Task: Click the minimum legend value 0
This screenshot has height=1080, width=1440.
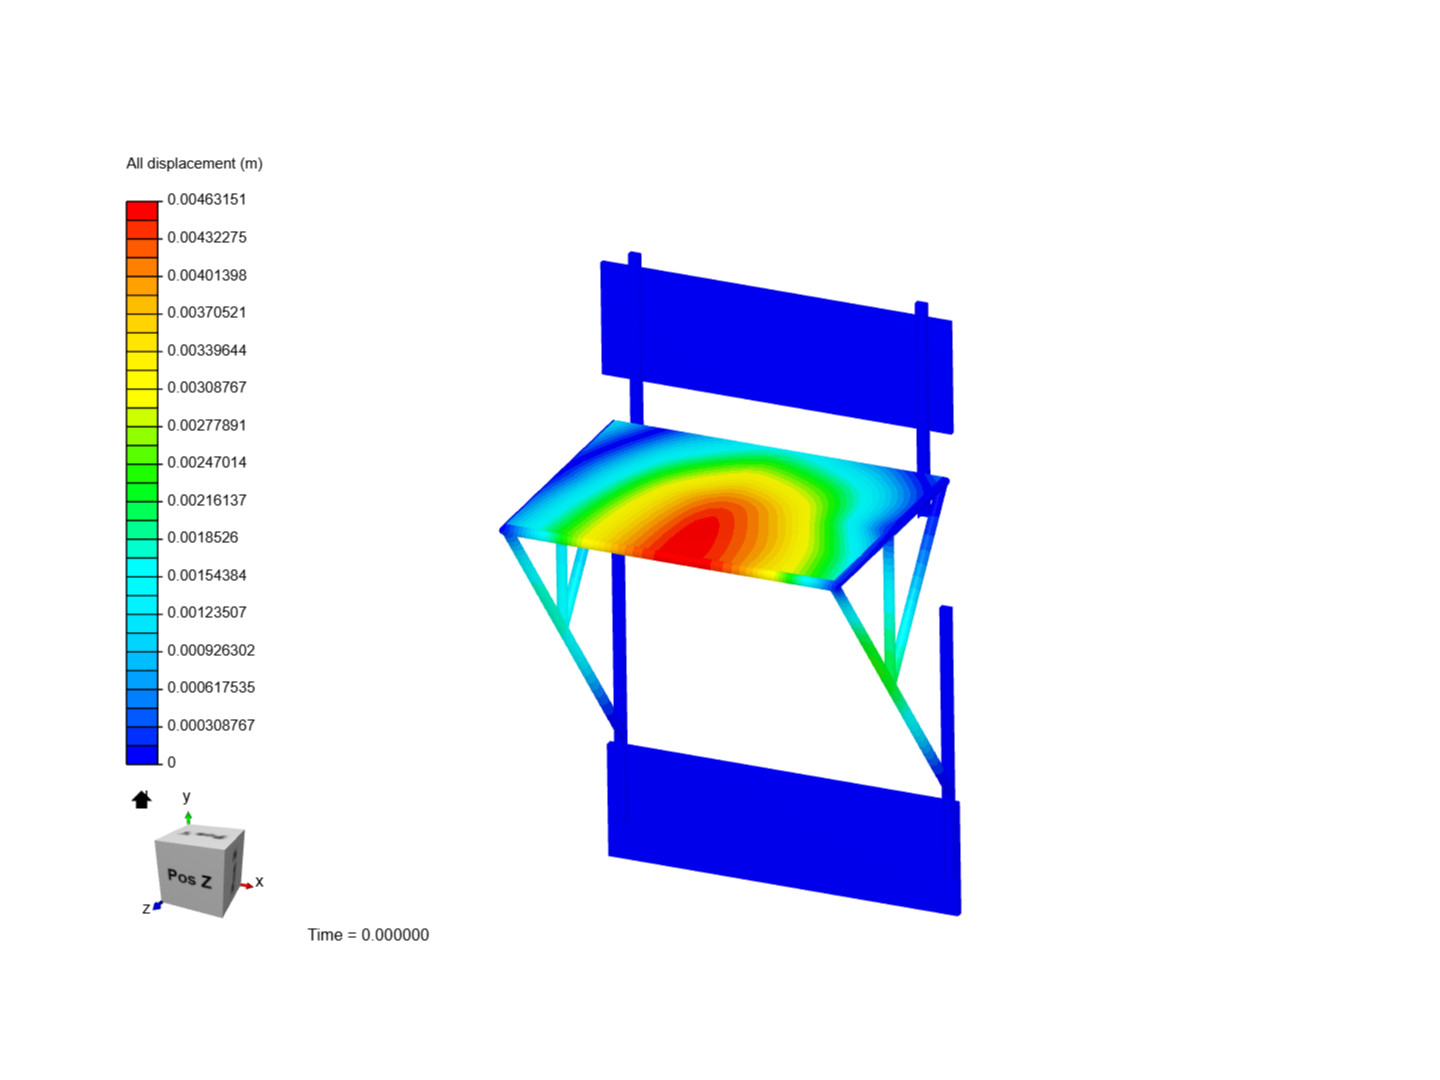Action: click(171, 762)
